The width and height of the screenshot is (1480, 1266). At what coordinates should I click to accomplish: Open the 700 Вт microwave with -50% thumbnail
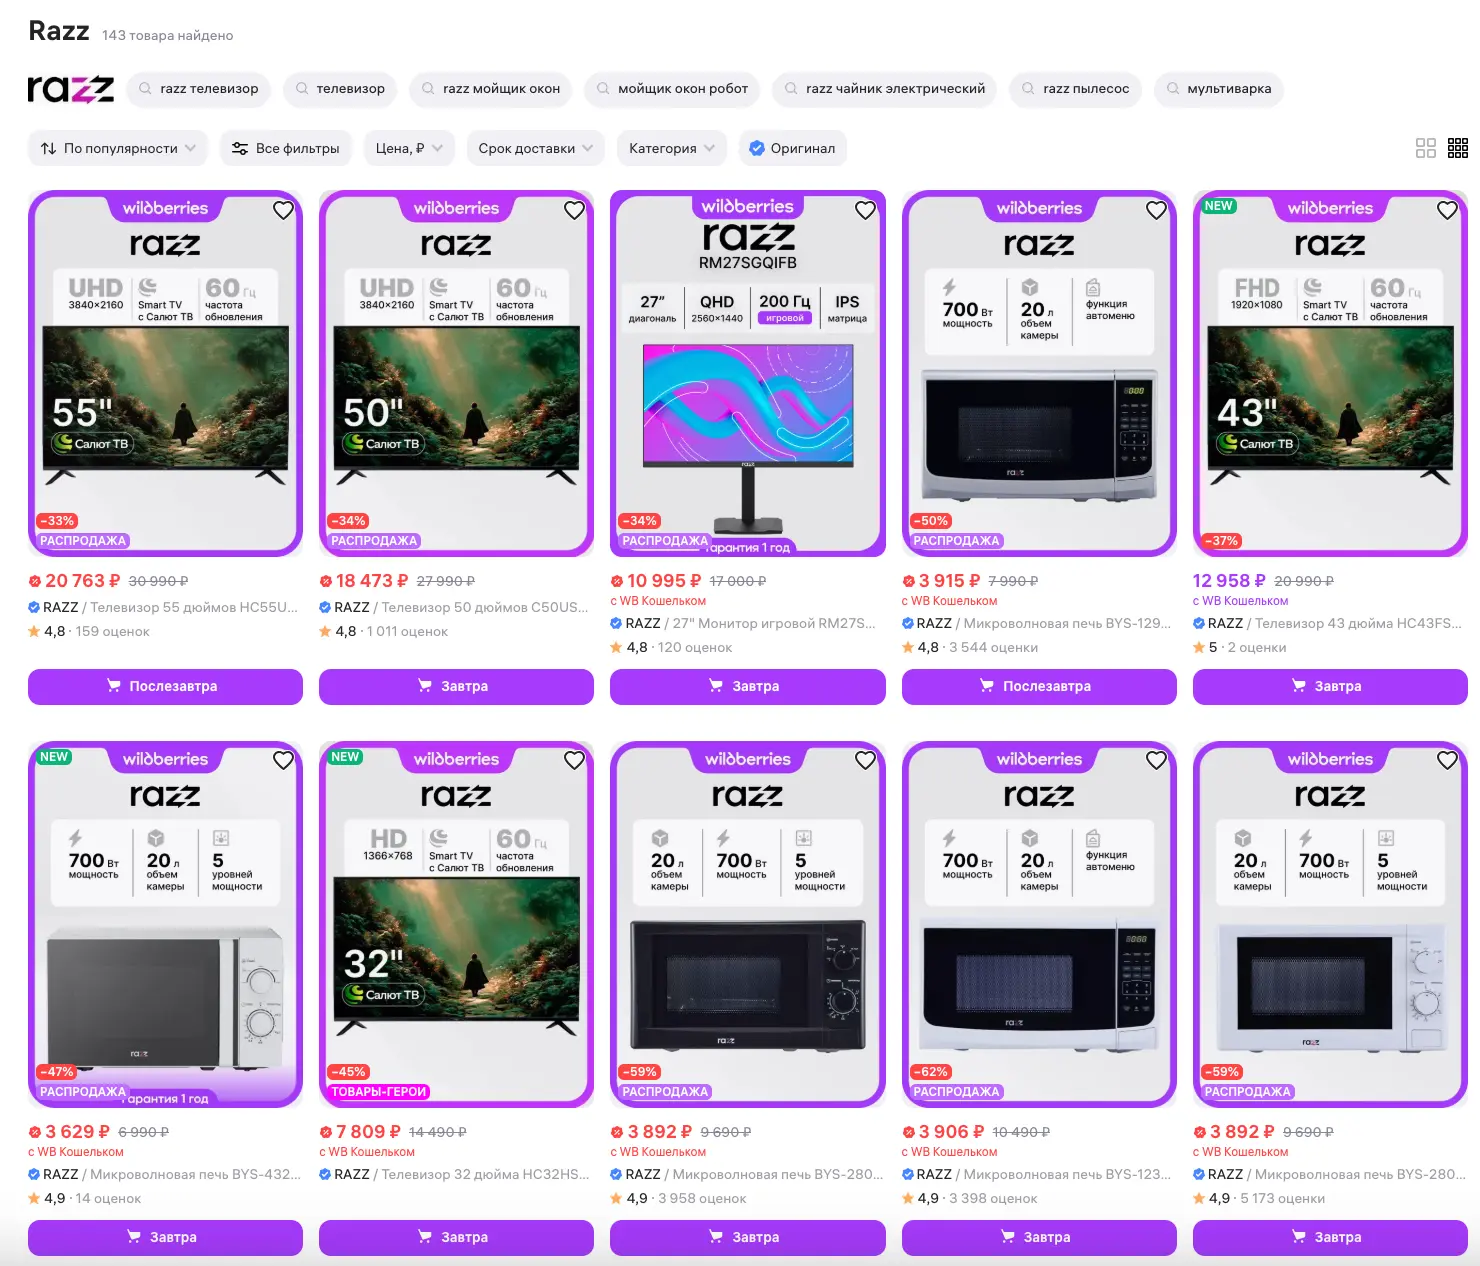click(1038, 373)
